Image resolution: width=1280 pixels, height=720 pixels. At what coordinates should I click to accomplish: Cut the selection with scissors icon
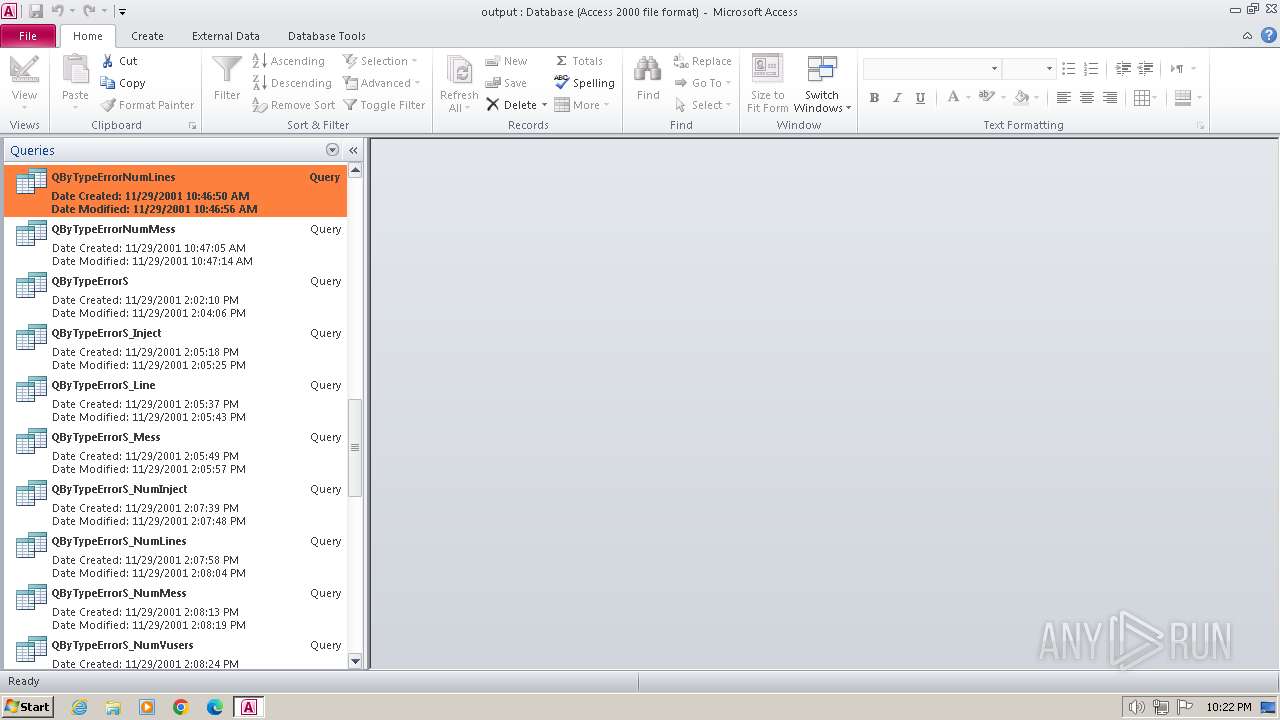(x=119, y=61)
